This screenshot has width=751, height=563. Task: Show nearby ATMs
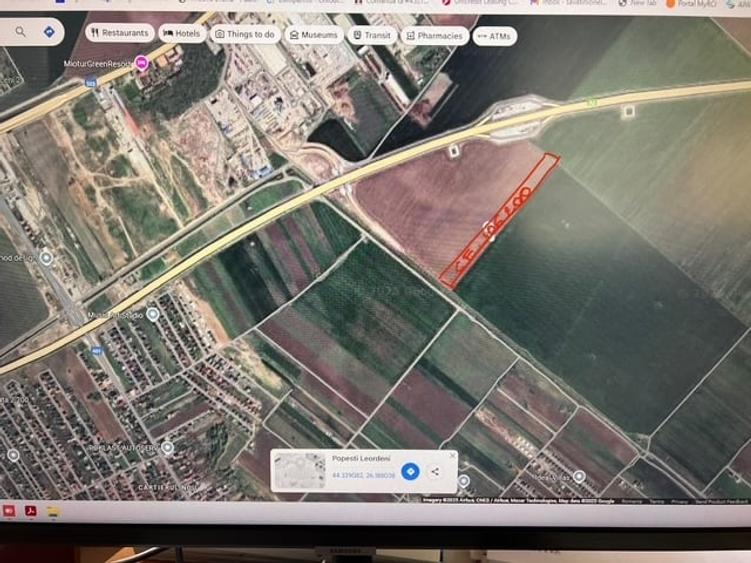pyautogui.click(x=494, y=36)
